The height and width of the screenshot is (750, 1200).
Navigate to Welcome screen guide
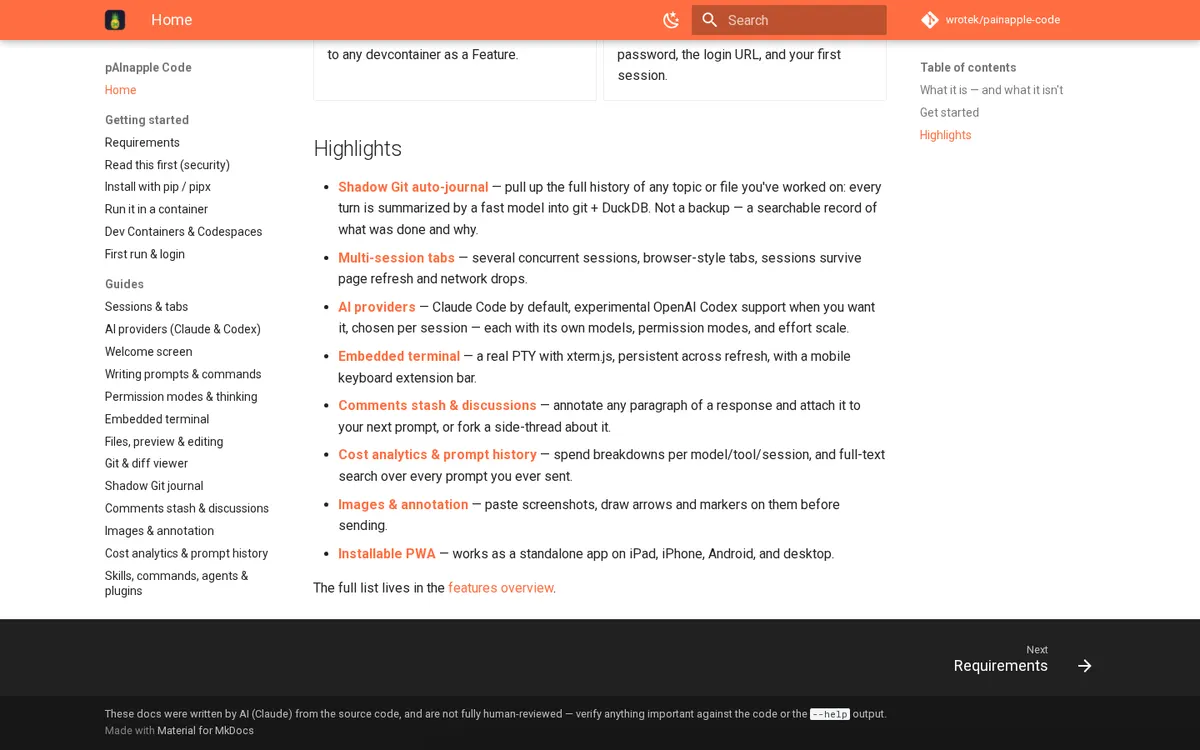(148, 352)
